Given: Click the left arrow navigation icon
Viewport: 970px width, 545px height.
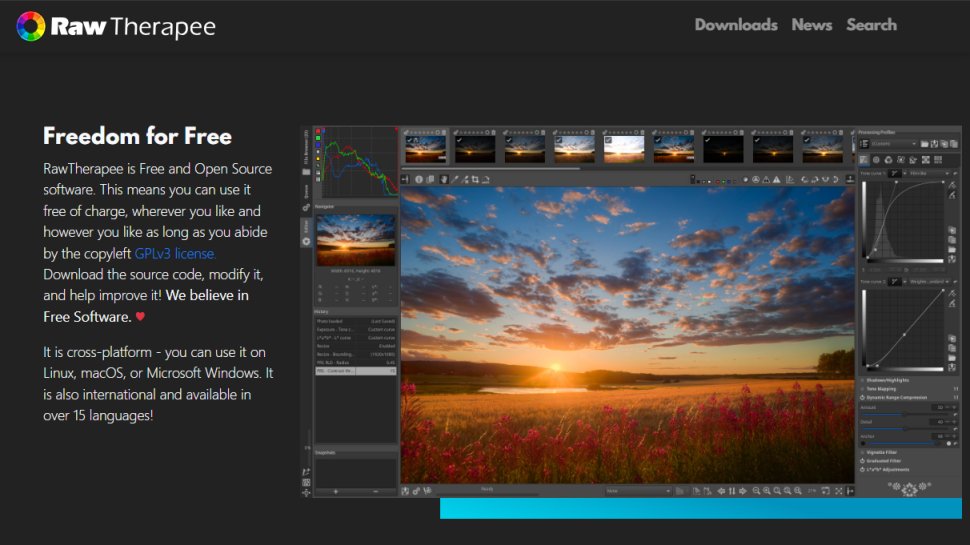Looking at the screenshot, I should pyautogui.click(x=721, y=491).
